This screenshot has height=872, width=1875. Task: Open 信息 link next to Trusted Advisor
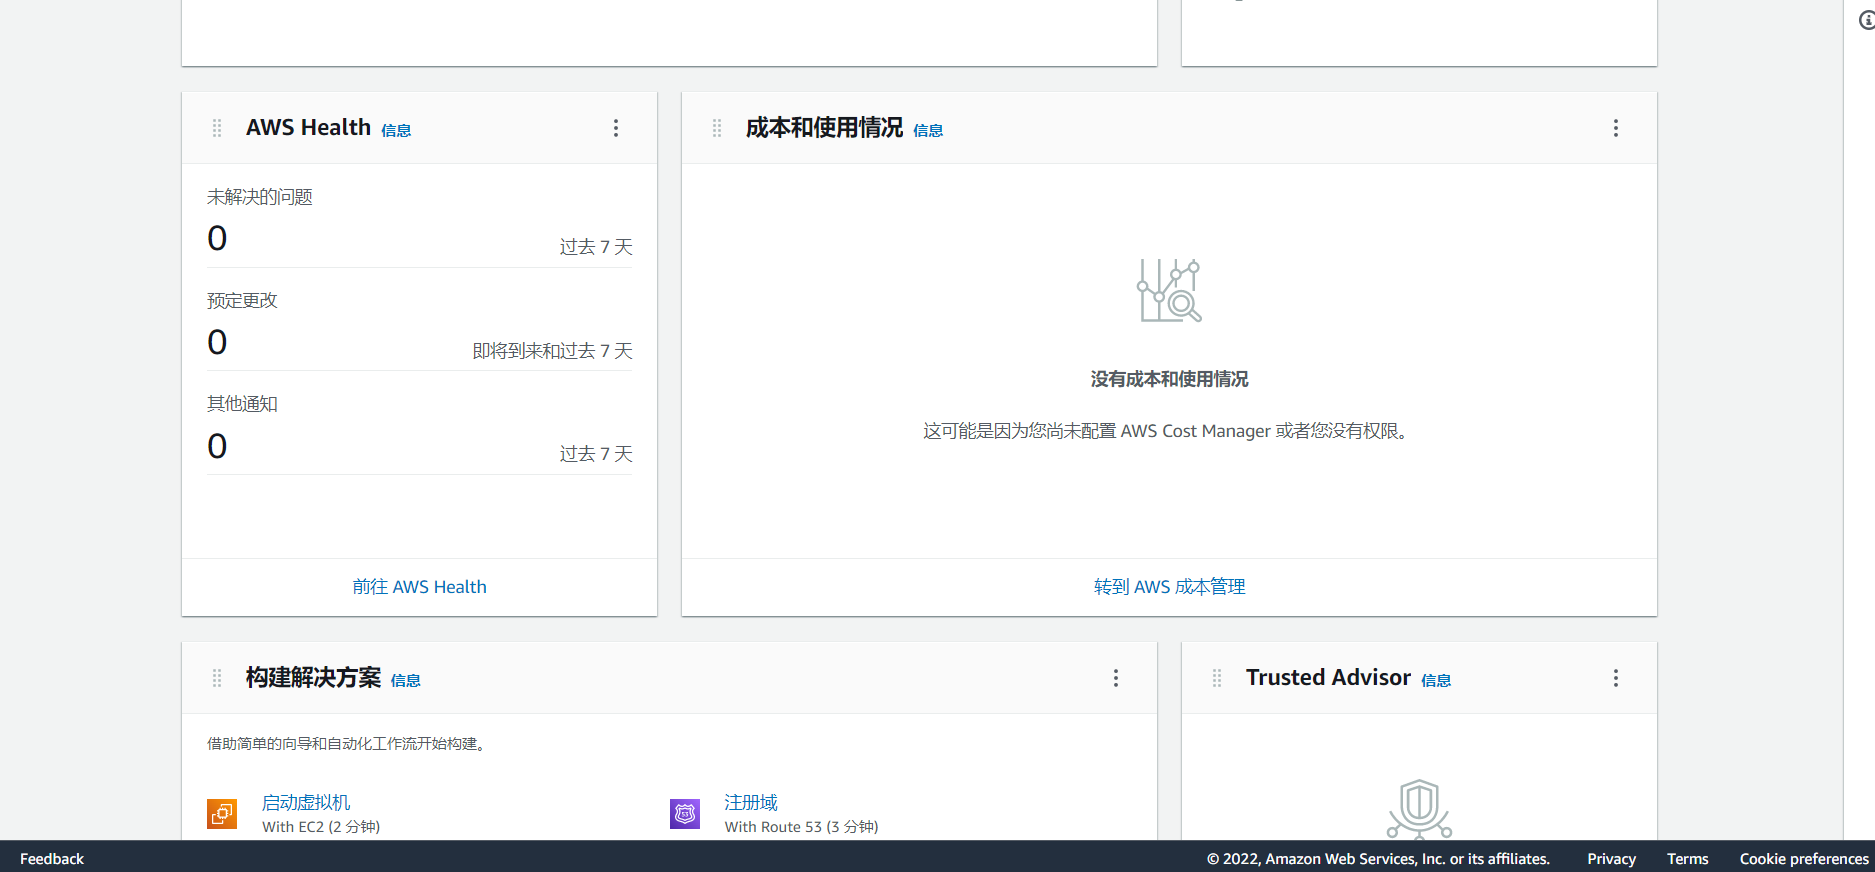coord(1436,680)
